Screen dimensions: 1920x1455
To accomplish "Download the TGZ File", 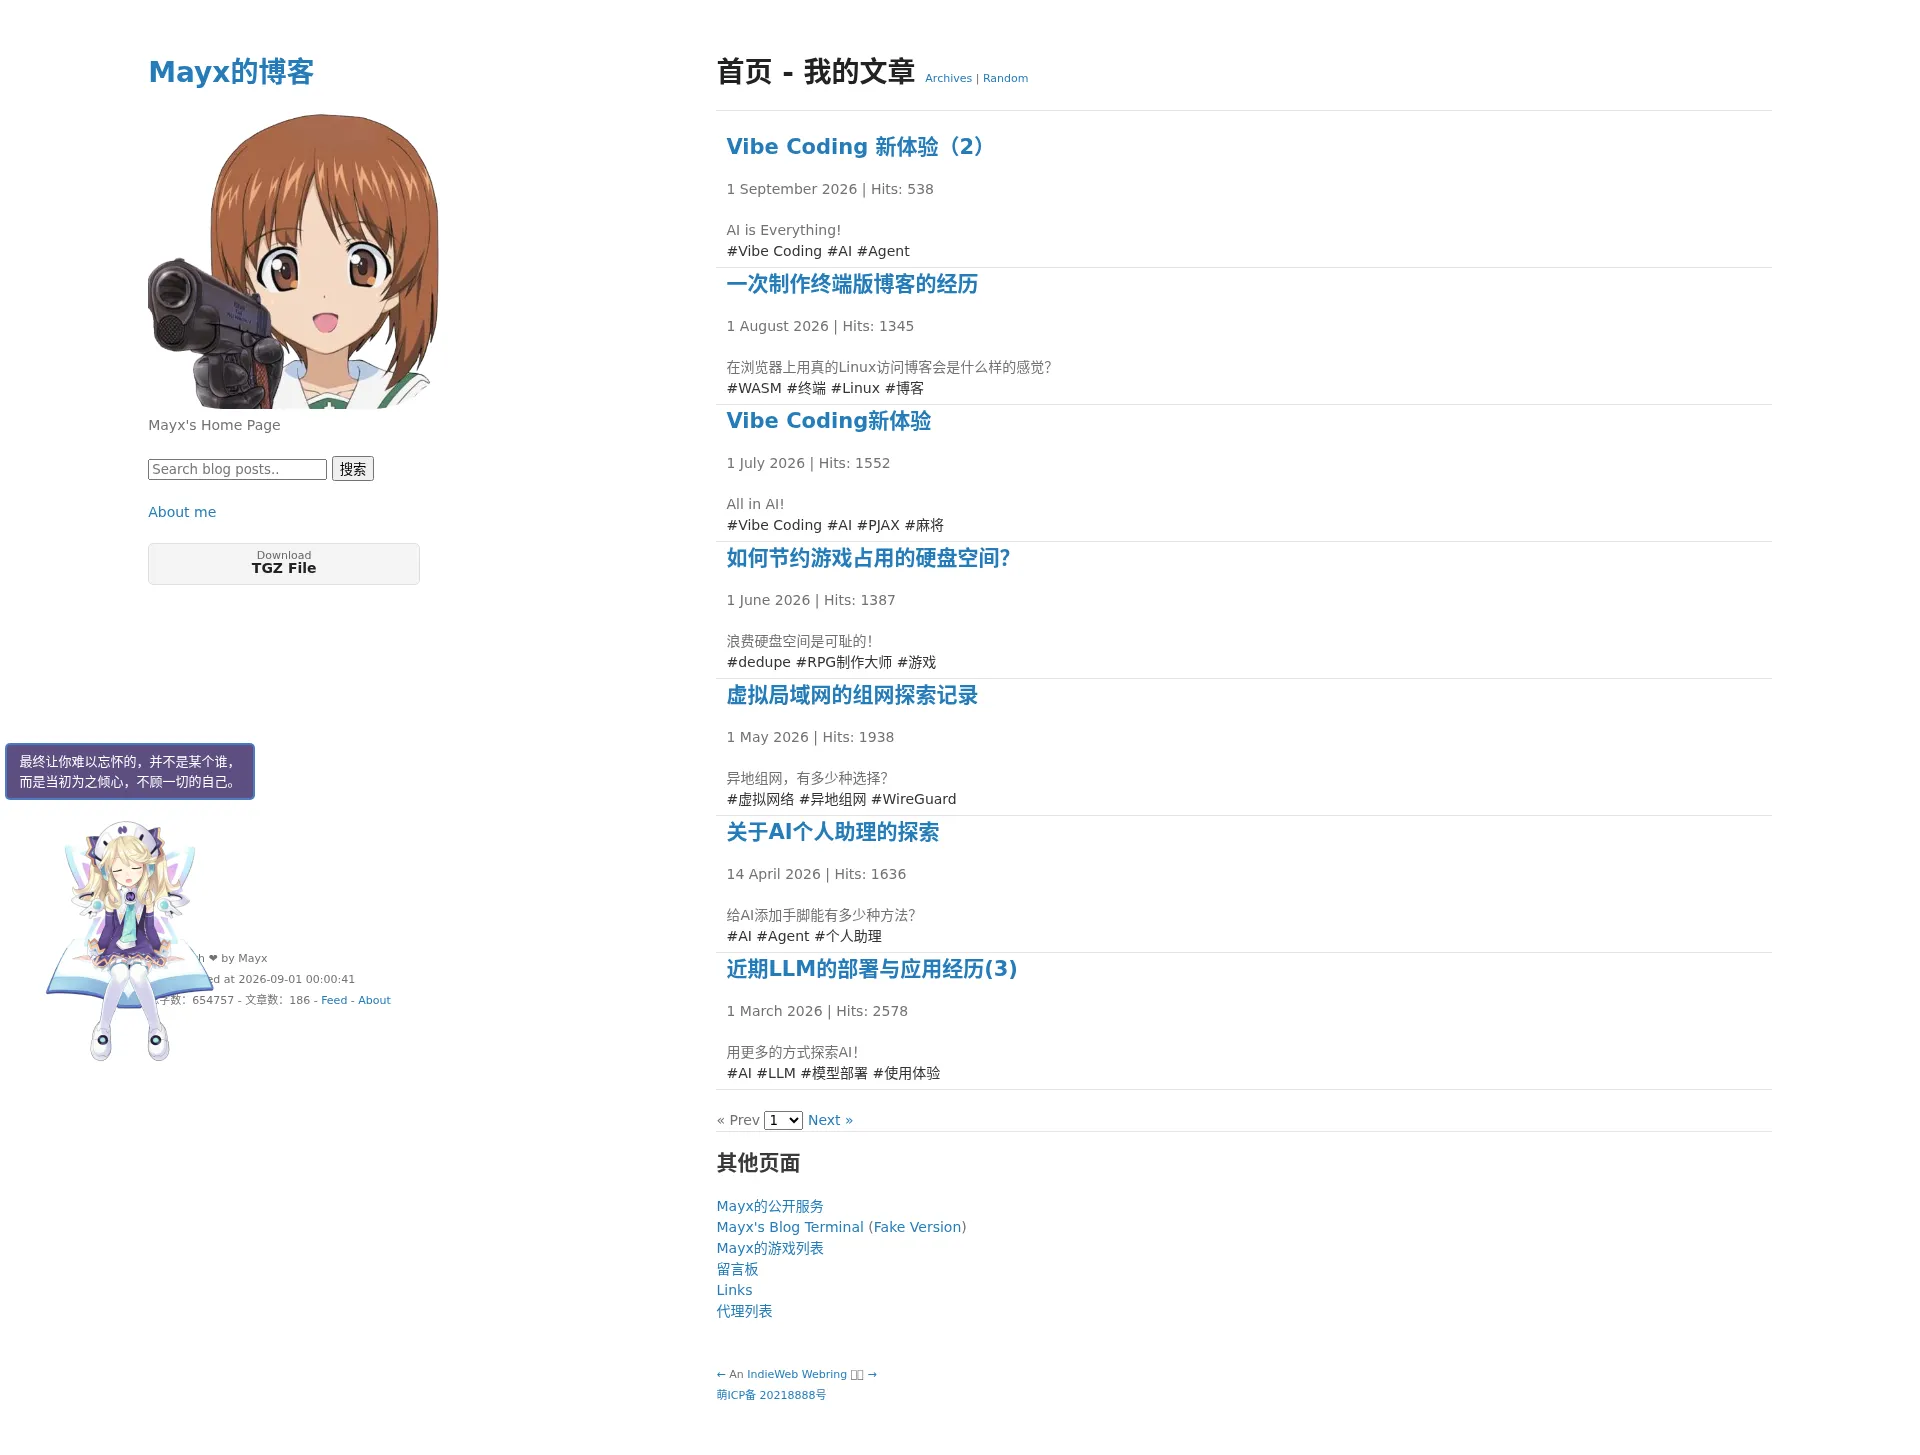I will (x=284, y=563).
